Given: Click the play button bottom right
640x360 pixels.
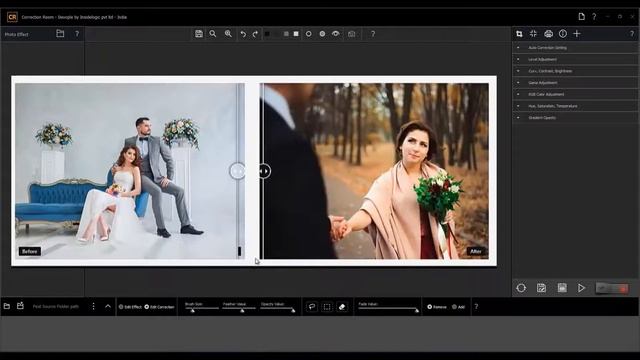Looking at the screenshot, I should 581,288.
